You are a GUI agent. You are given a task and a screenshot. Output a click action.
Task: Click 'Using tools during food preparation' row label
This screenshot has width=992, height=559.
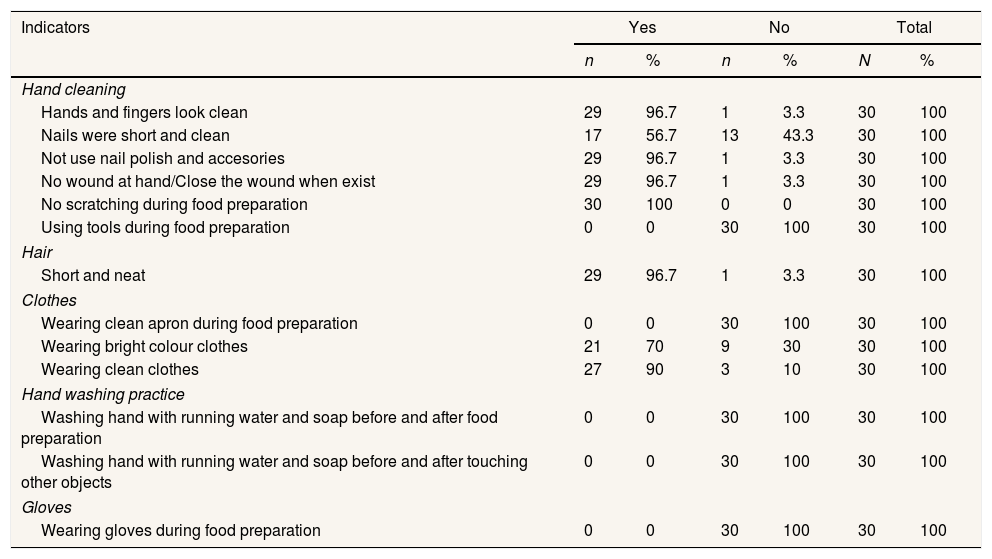(165, 228)
